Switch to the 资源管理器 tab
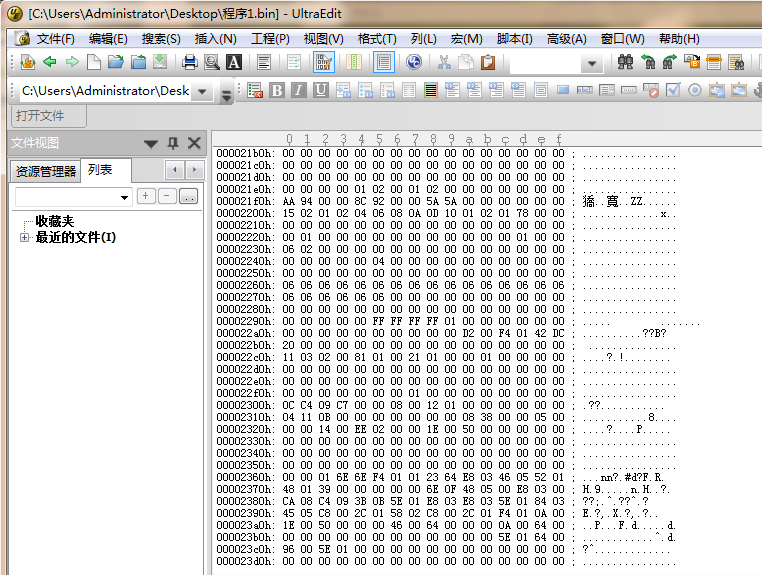This screenshot has height=575, width=762. click(x=46, y=171)
